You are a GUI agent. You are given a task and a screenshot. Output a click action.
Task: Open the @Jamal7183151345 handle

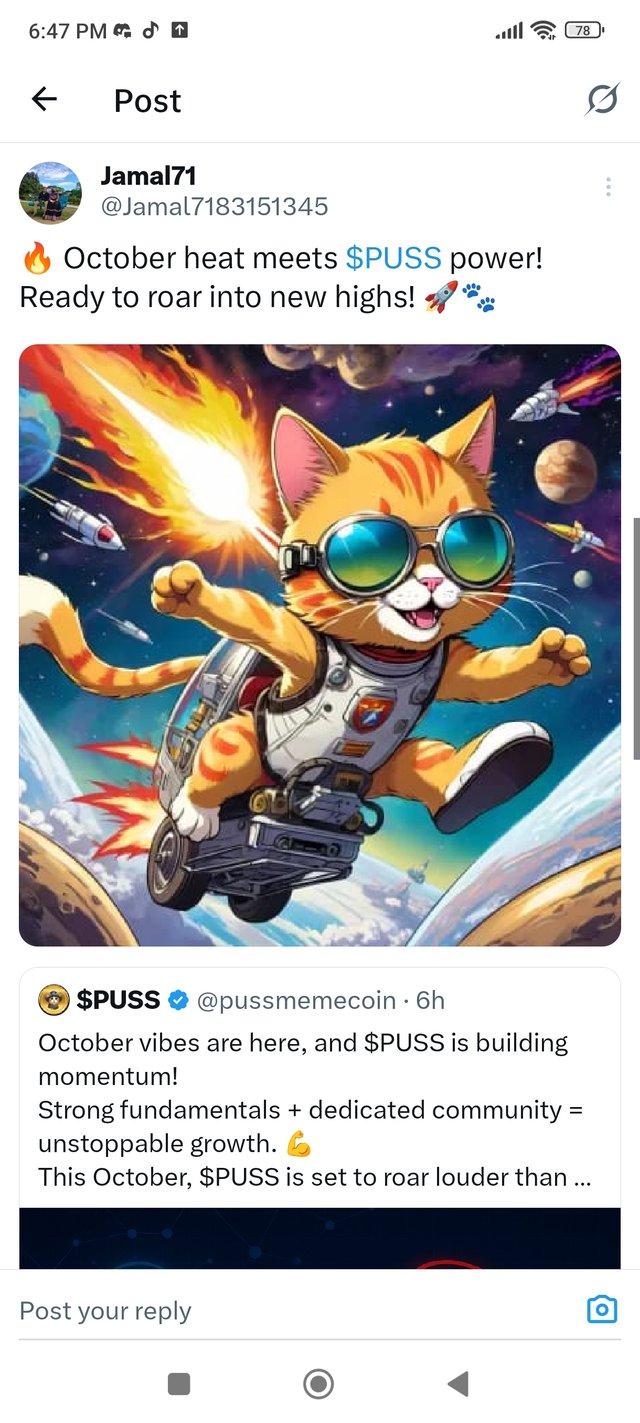(214, 207)
